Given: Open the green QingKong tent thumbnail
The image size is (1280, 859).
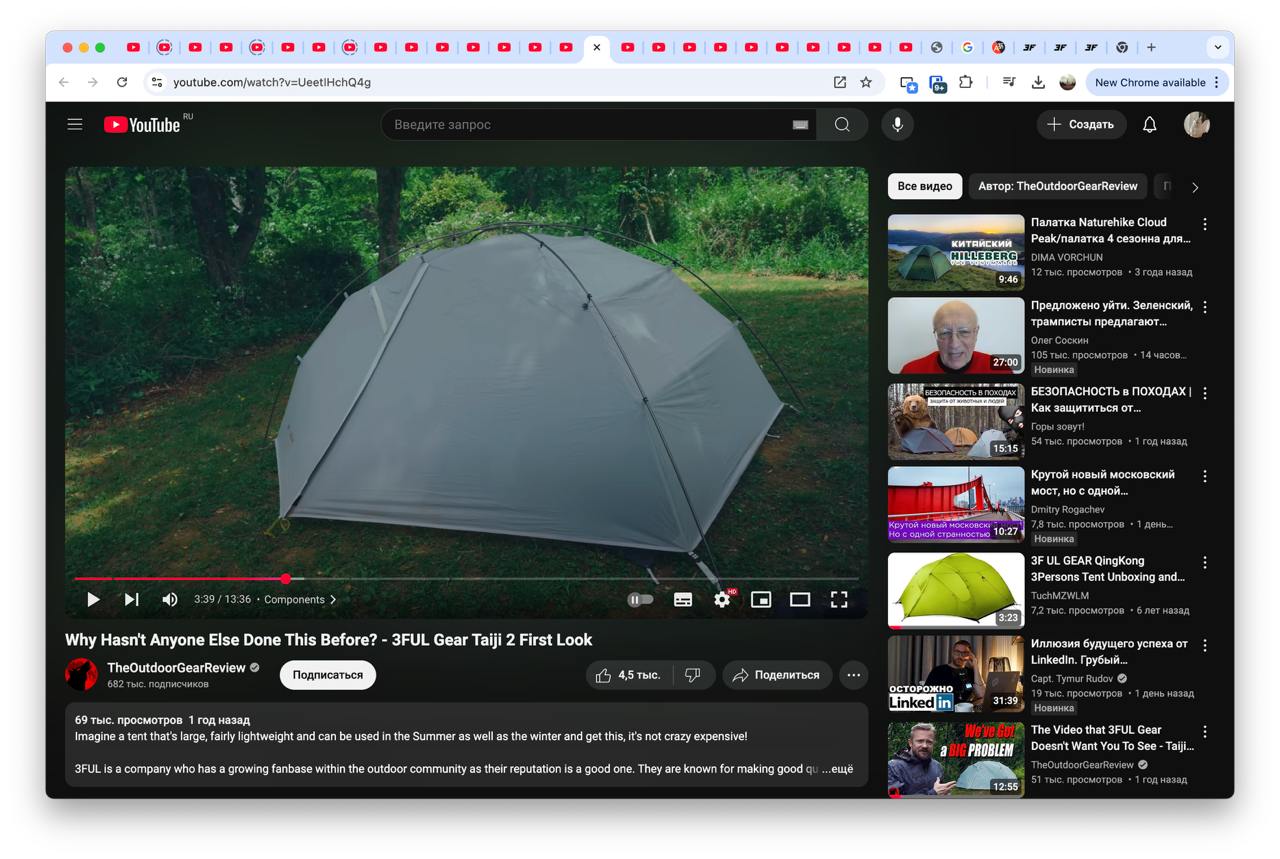Looking at the screenshot, I should (x=956, y=590).
